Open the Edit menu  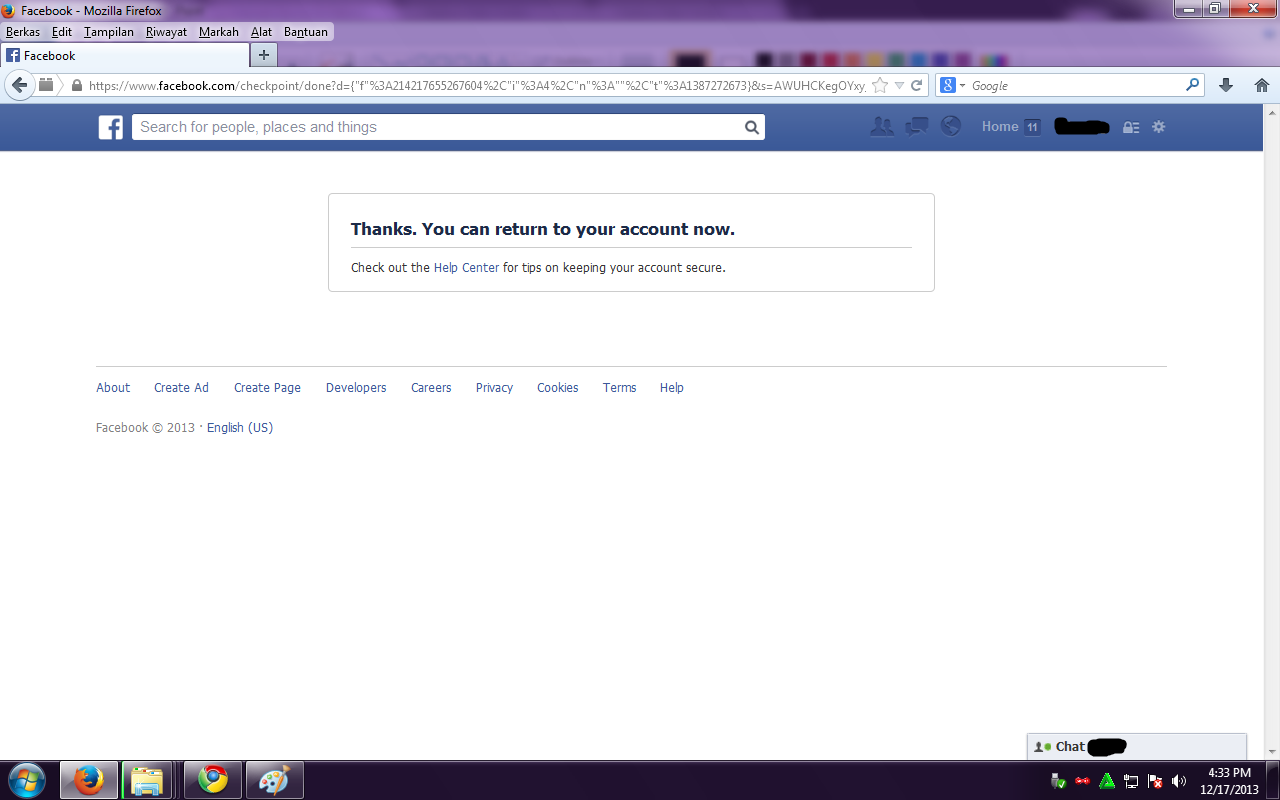(62, 32)
